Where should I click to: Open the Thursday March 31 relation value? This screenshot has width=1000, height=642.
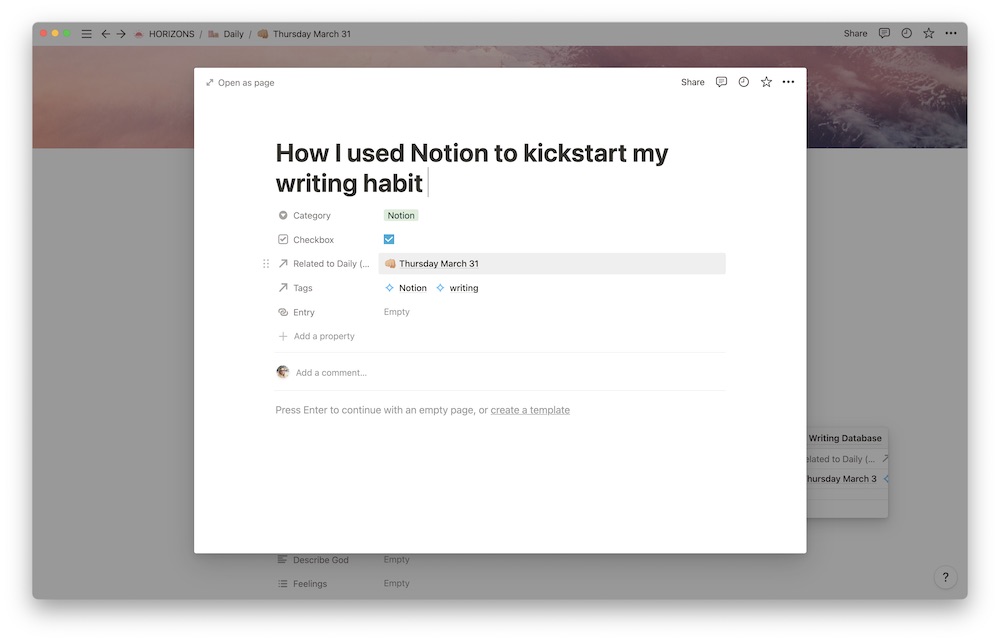[x=432, y=263]
